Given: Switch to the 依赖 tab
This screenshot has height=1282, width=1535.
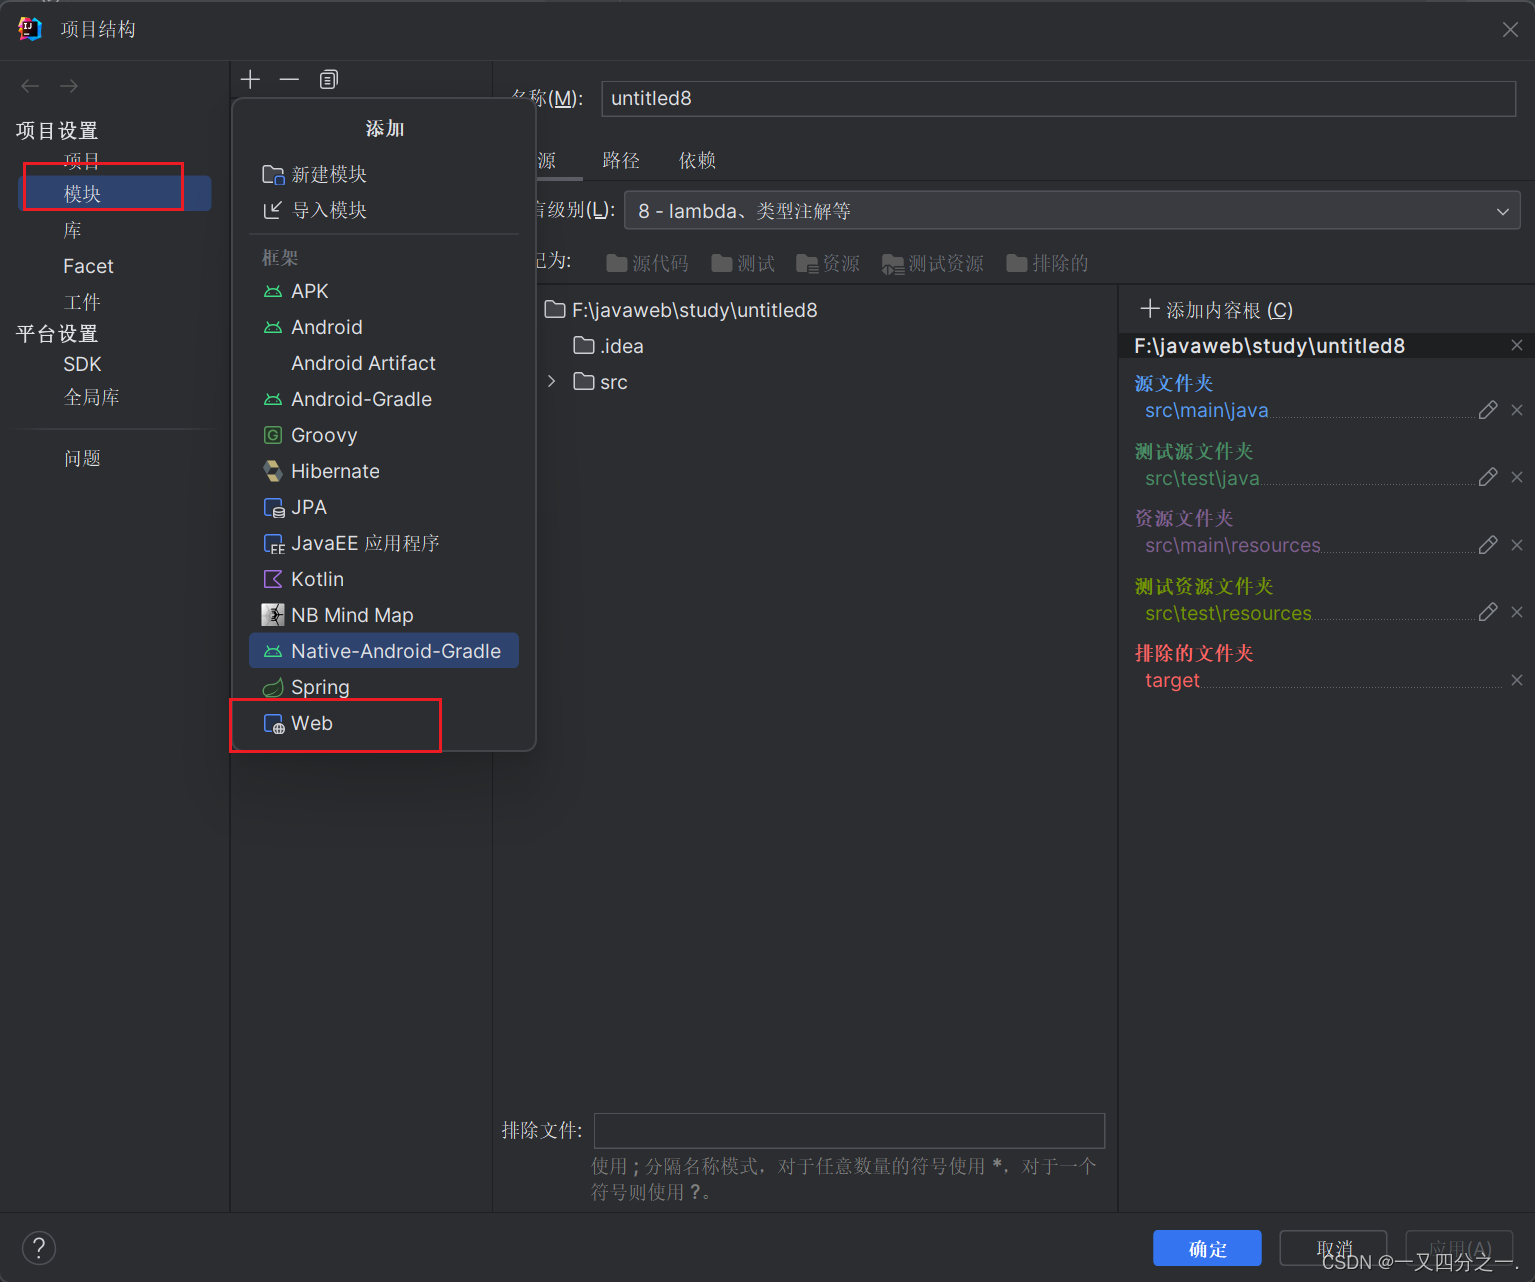Looking at the screenshot, I should click(698, 160).
